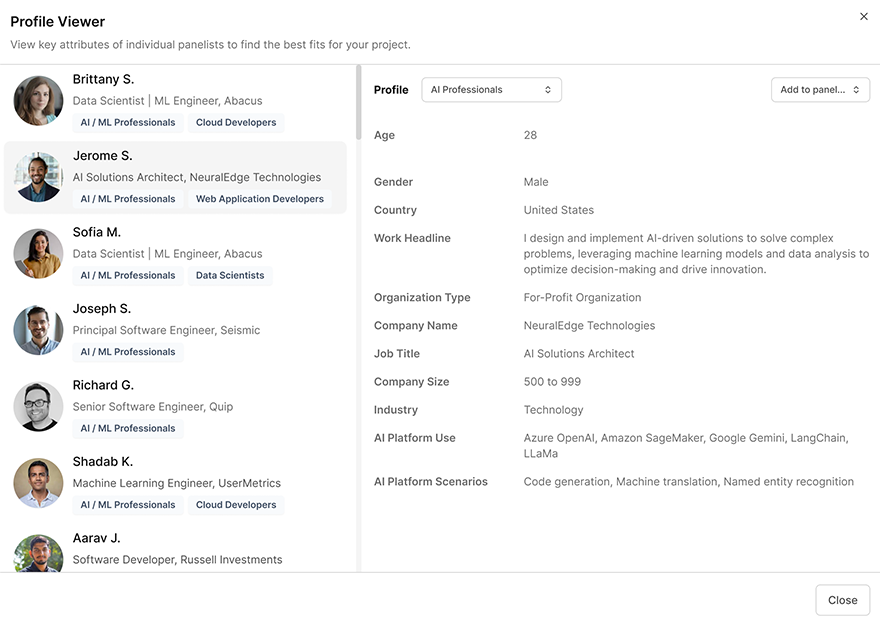The width and height of the screenshot is (880, 626).
Task: Close the dialog with the X icon
Action: click(864, 16)
